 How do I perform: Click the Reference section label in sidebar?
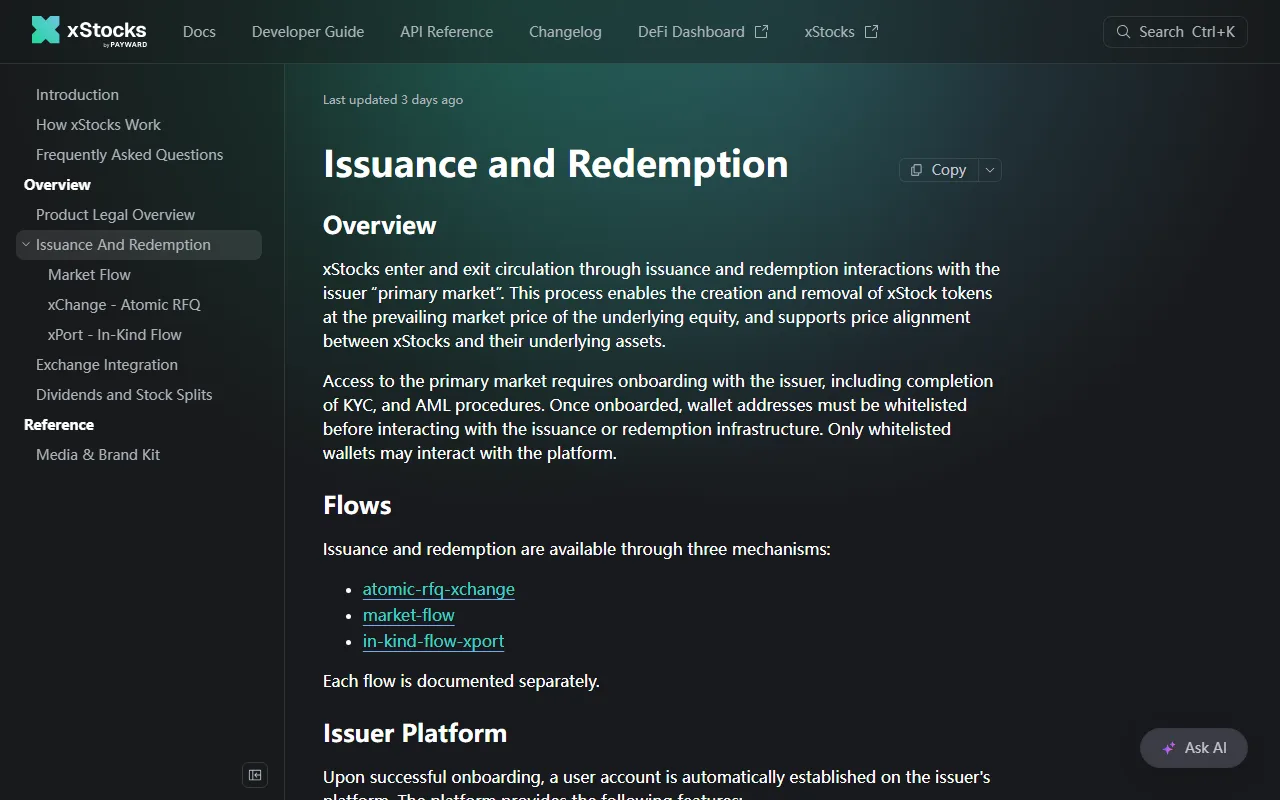pyautogui.click(x=59, y=425)
